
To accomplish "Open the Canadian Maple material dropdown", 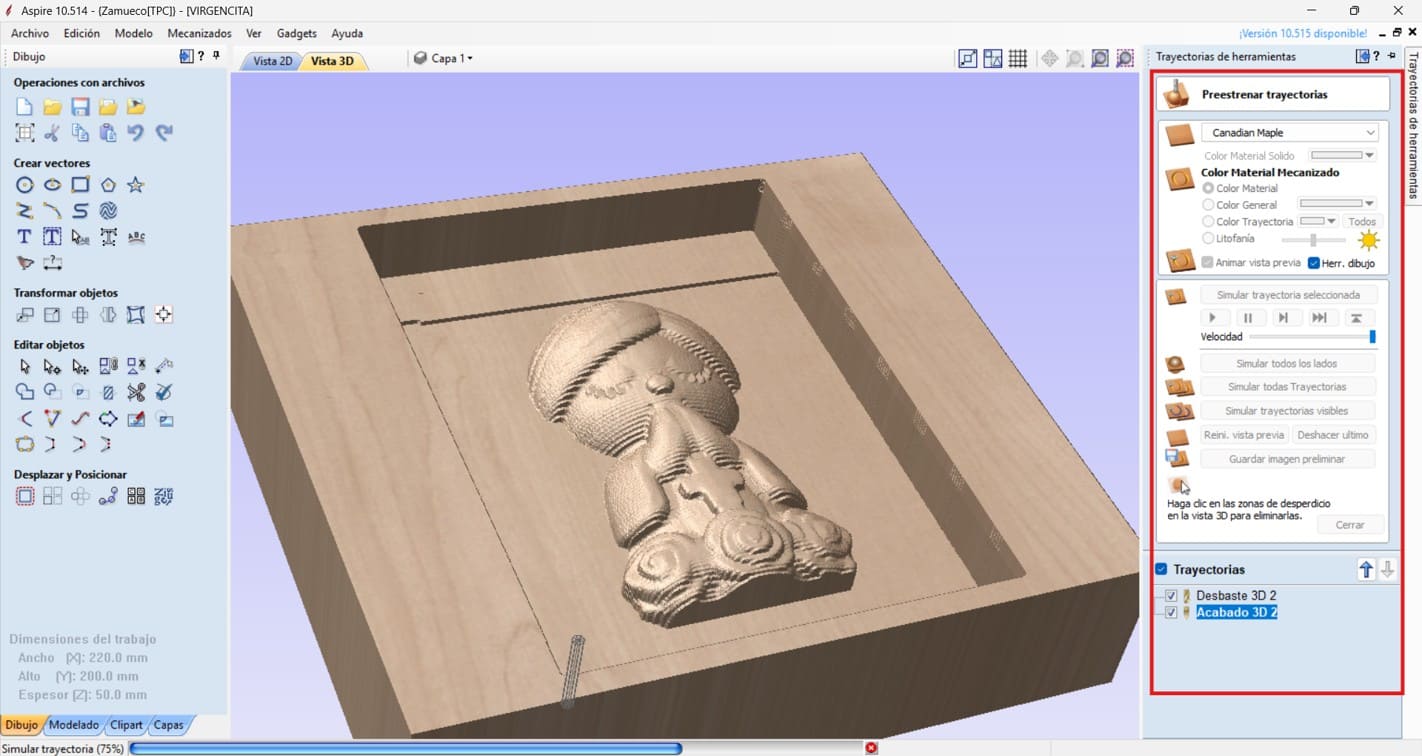I will (x=1290, y=133).
